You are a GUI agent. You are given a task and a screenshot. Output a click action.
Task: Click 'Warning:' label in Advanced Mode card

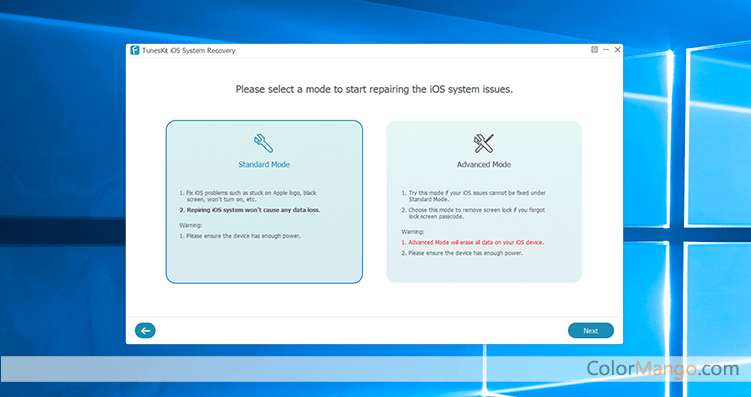pyautogui.click(x=412, y=231)
